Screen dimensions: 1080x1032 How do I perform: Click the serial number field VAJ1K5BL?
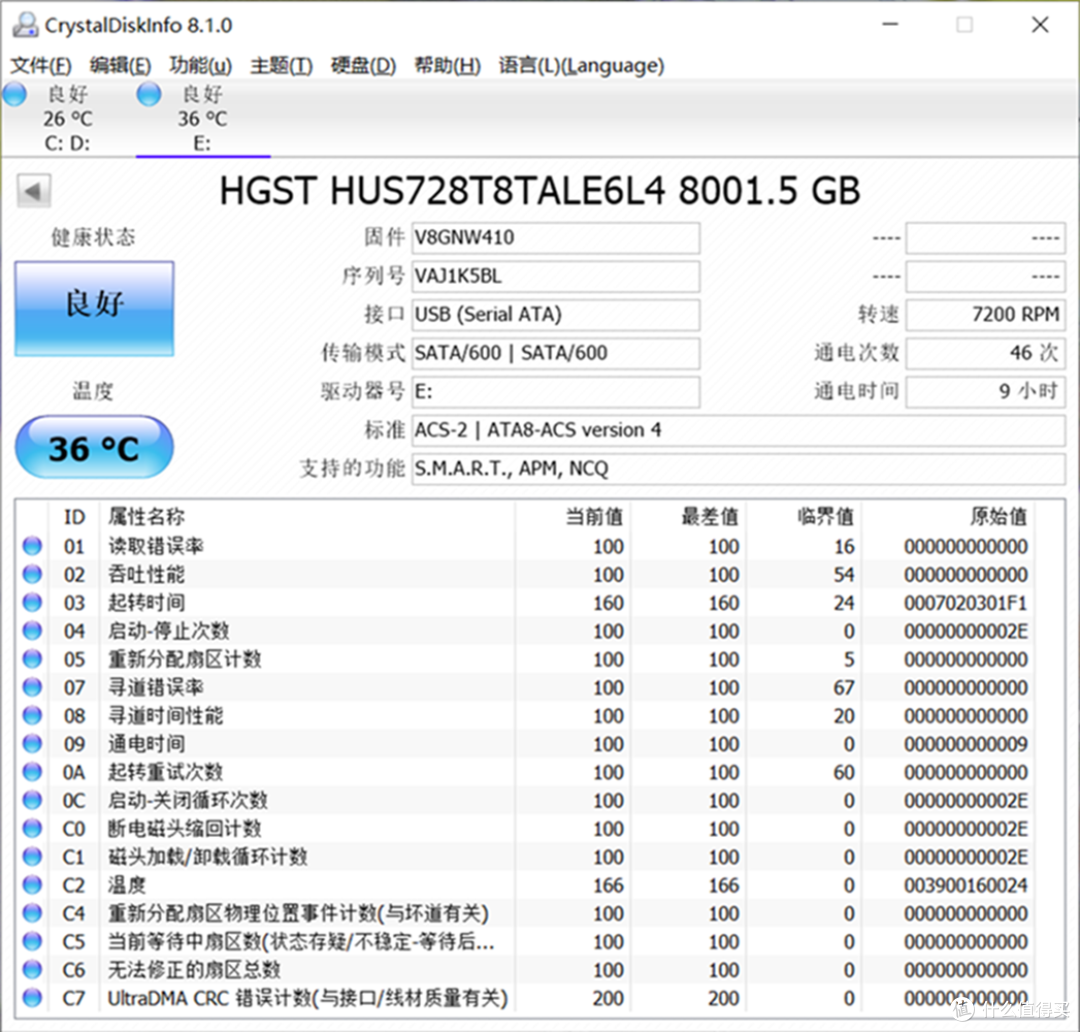coord(556,276)
